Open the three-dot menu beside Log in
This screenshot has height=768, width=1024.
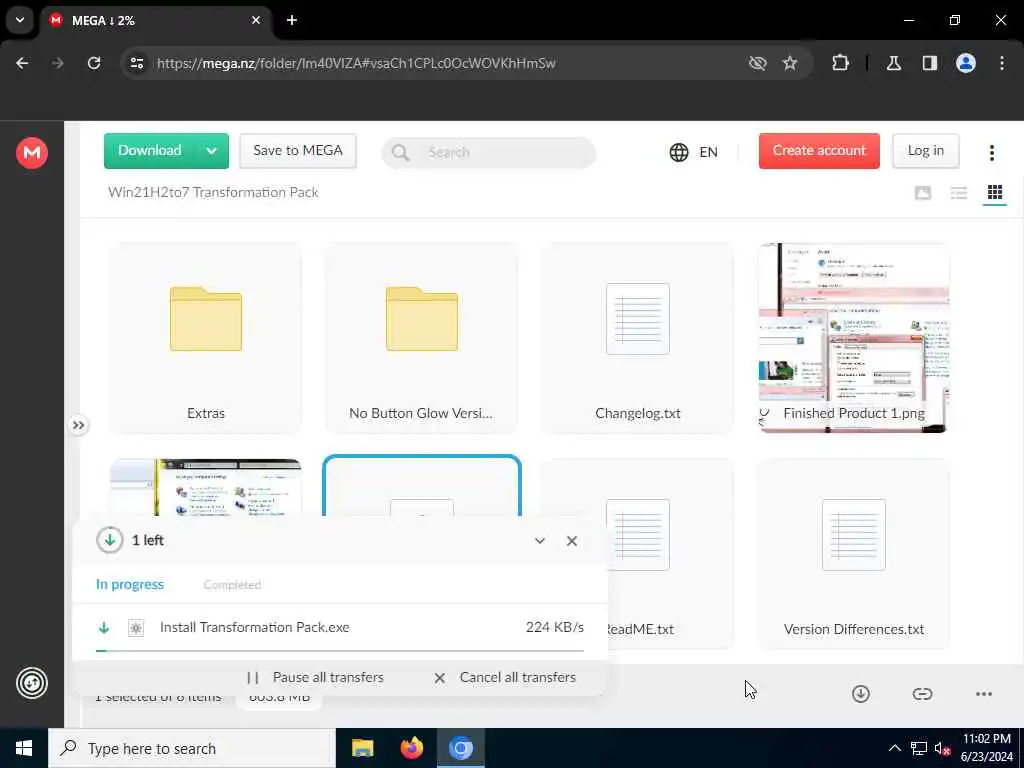pyautogui.click(x=991, y=152)
